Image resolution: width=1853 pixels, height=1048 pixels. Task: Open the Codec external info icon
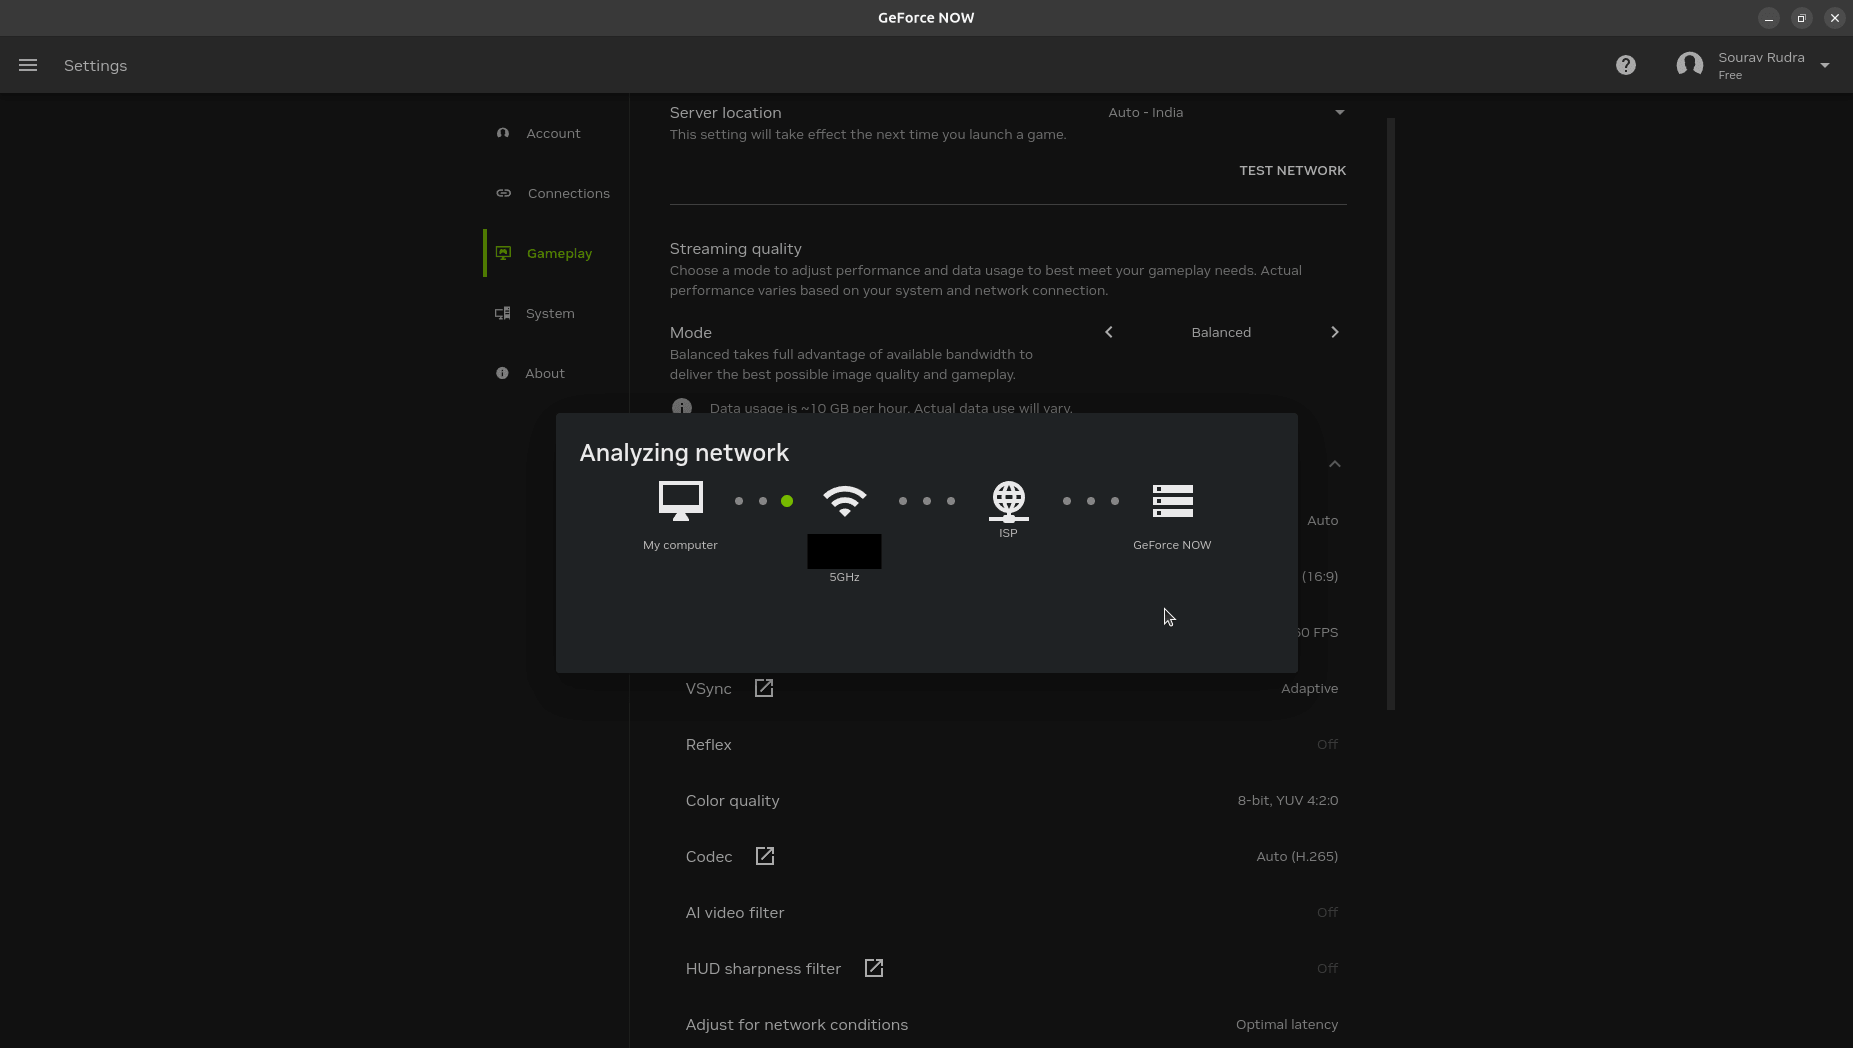(765, 856)
